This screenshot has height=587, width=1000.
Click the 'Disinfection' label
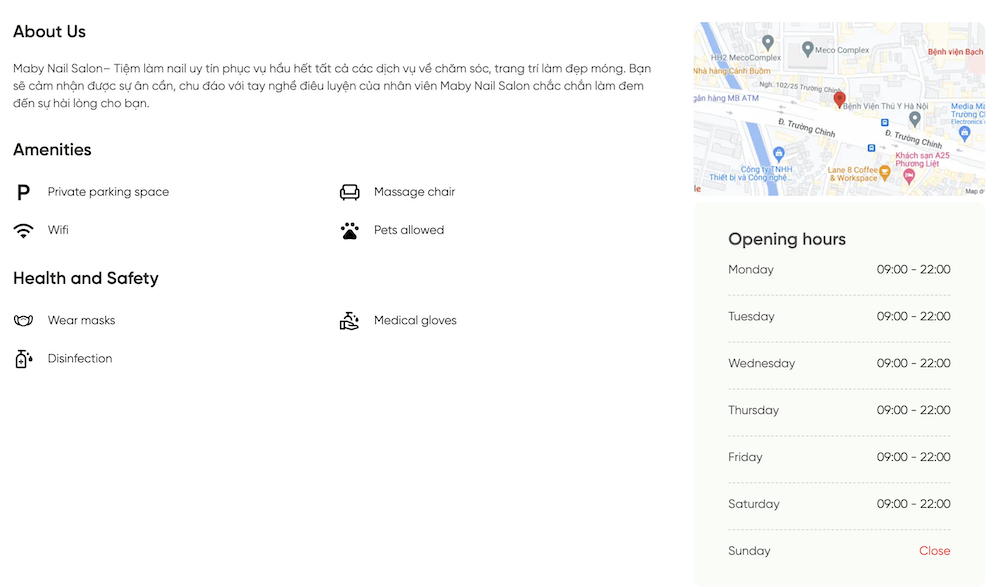80,359
